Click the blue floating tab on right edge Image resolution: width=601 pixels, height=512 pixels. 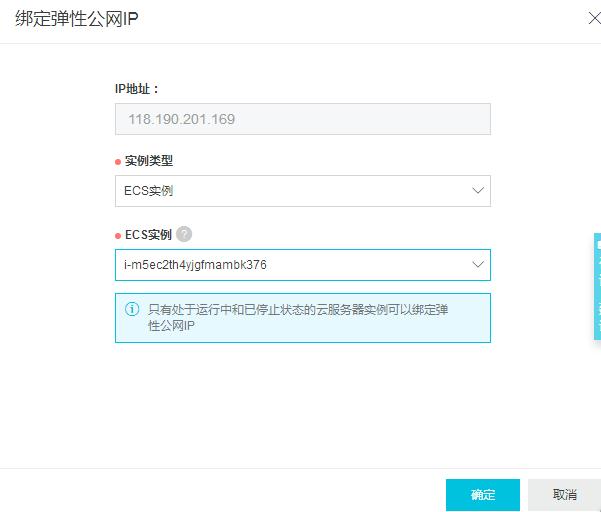pyautogui.click(x=596, y=286)
